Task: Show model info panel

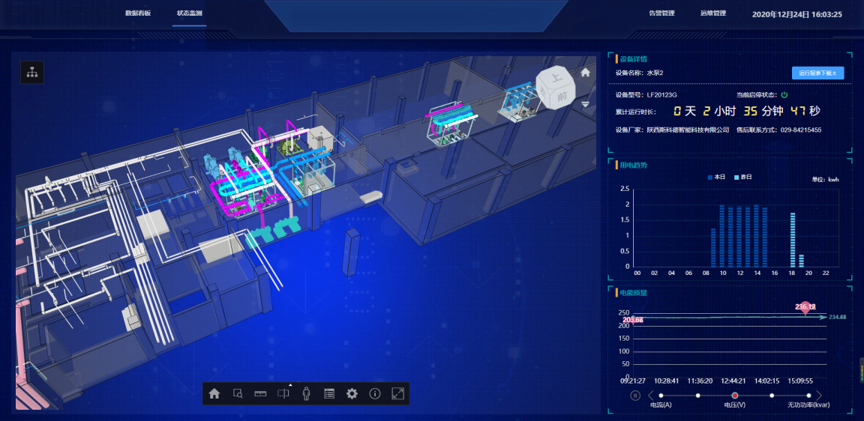Action: point(375,394)
